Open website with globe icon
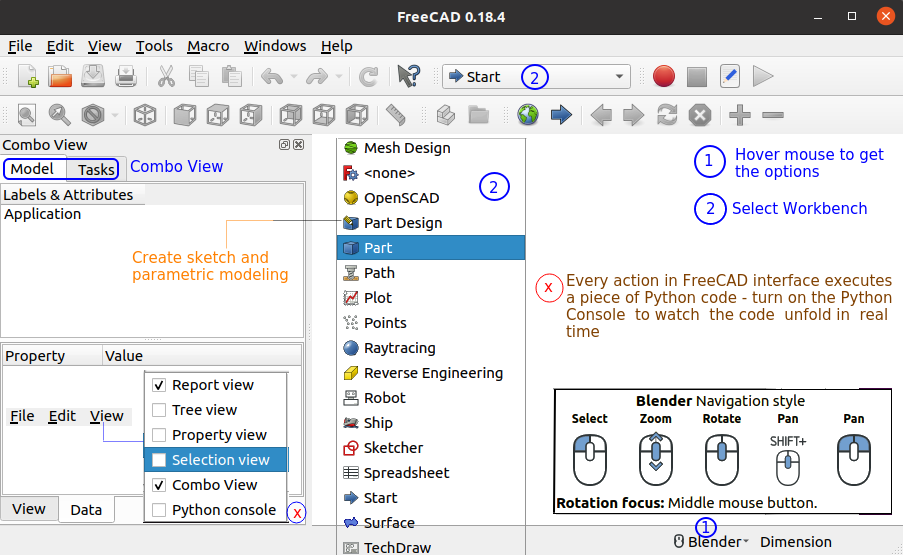The image size is (903, 560). [528, 115]
